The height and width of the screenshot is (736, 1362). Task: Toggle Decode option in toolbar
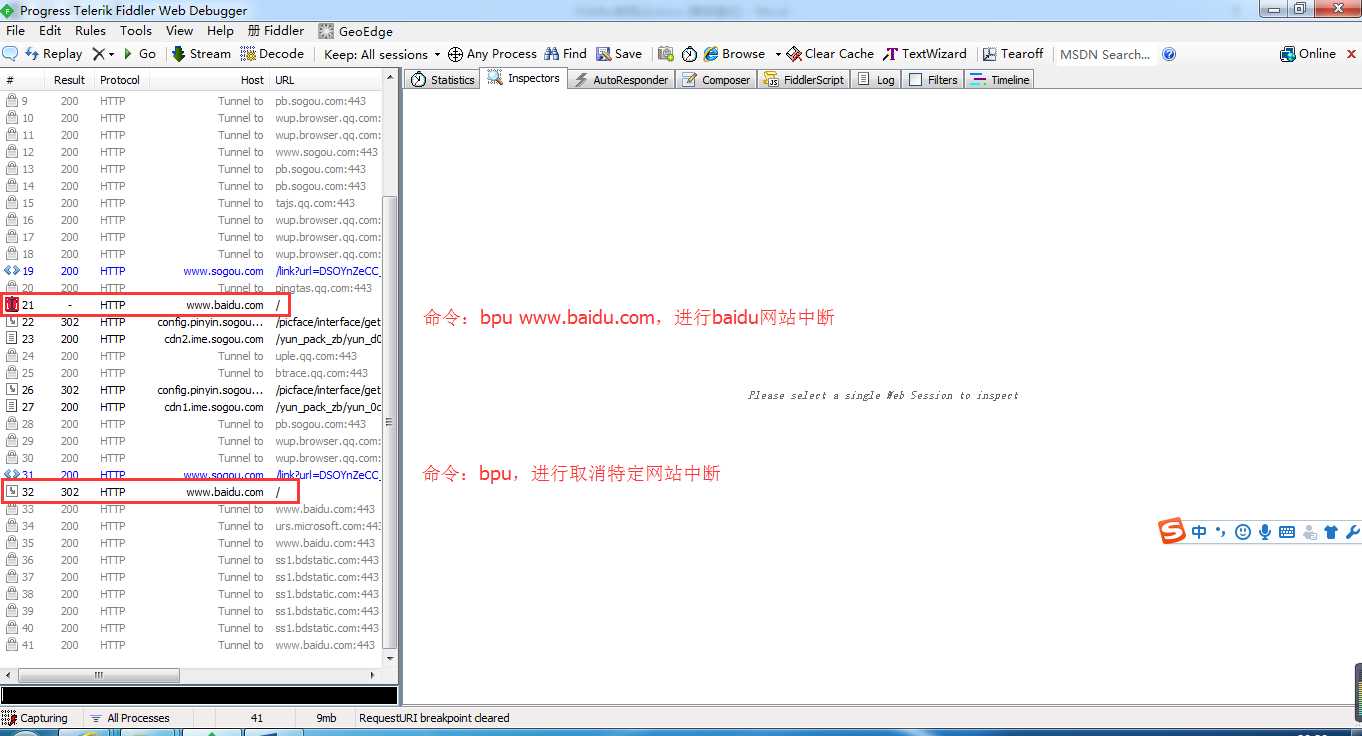click(272, 54)
